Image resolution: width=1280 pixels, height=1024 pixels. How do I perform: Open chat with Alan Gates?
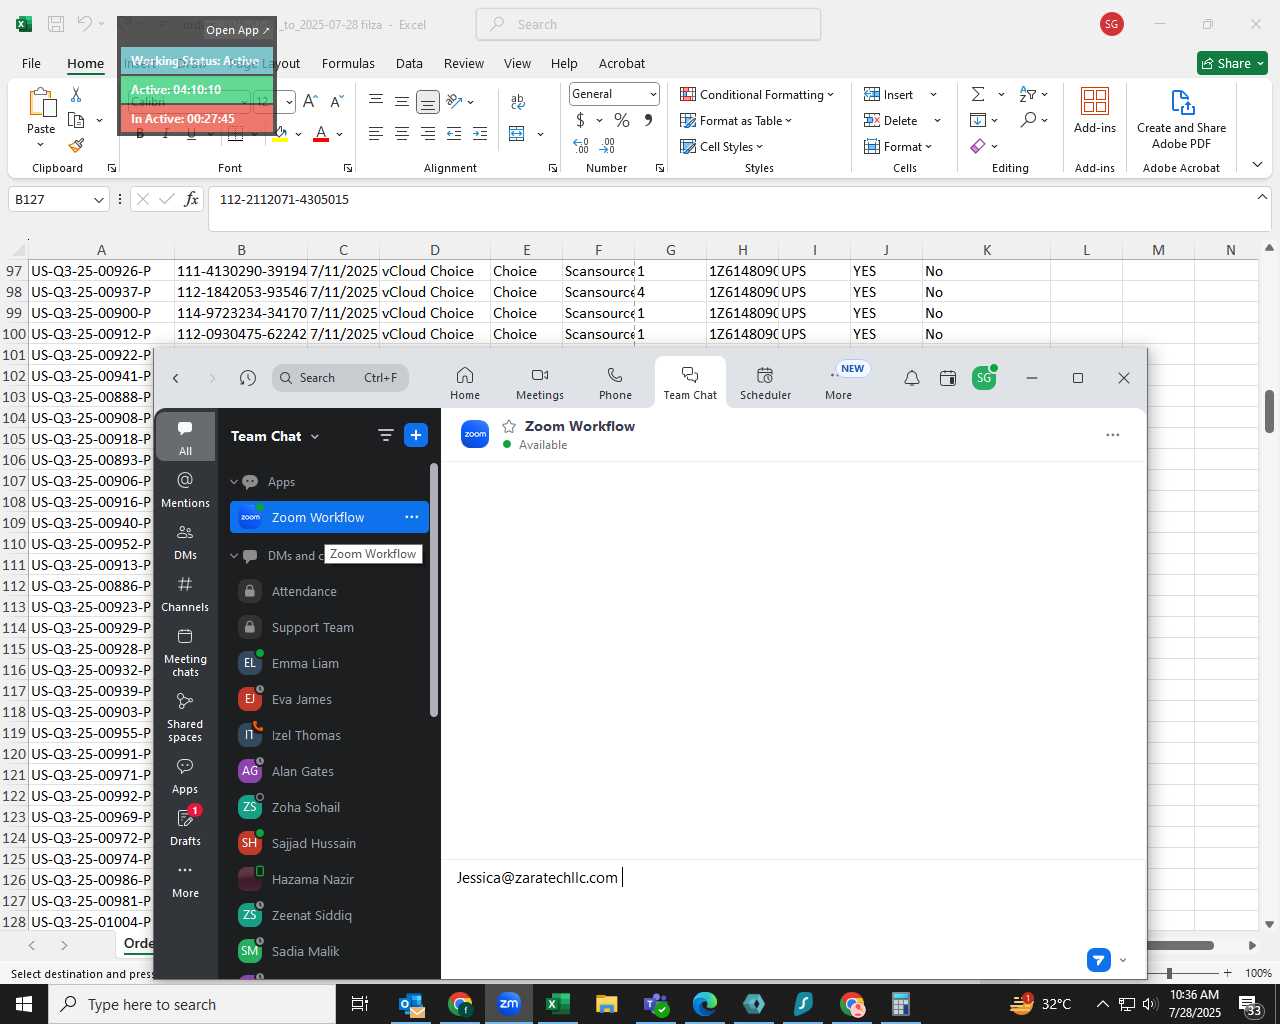328,771
